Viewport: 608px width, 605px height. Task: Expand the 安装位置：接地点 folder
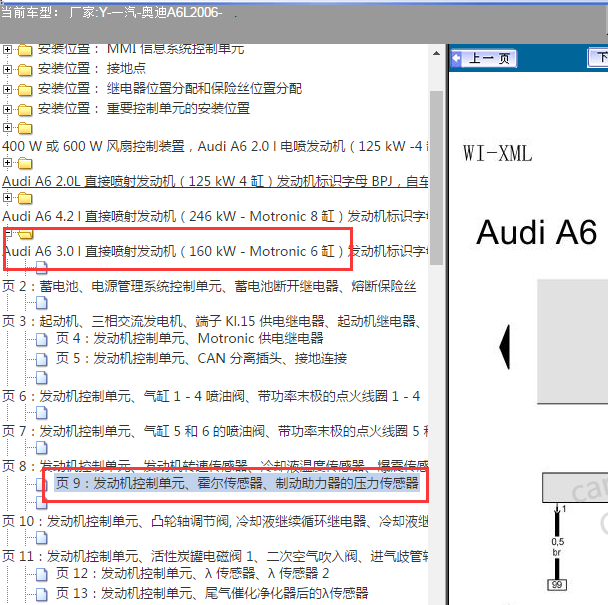tap(7, 69)
